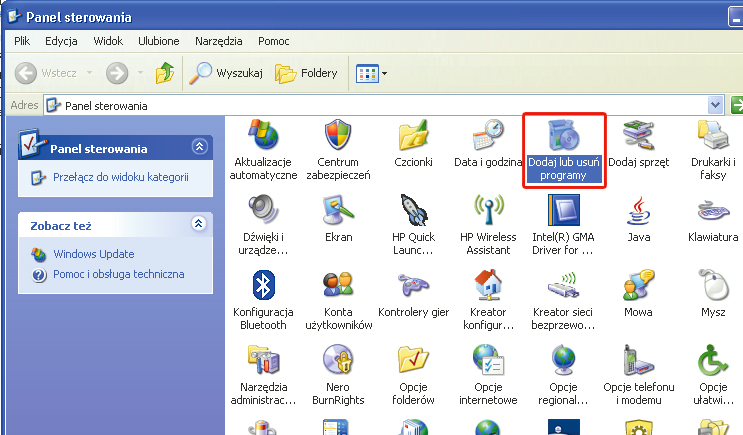Click inside the Adres address field

click(x=380, y=105)
